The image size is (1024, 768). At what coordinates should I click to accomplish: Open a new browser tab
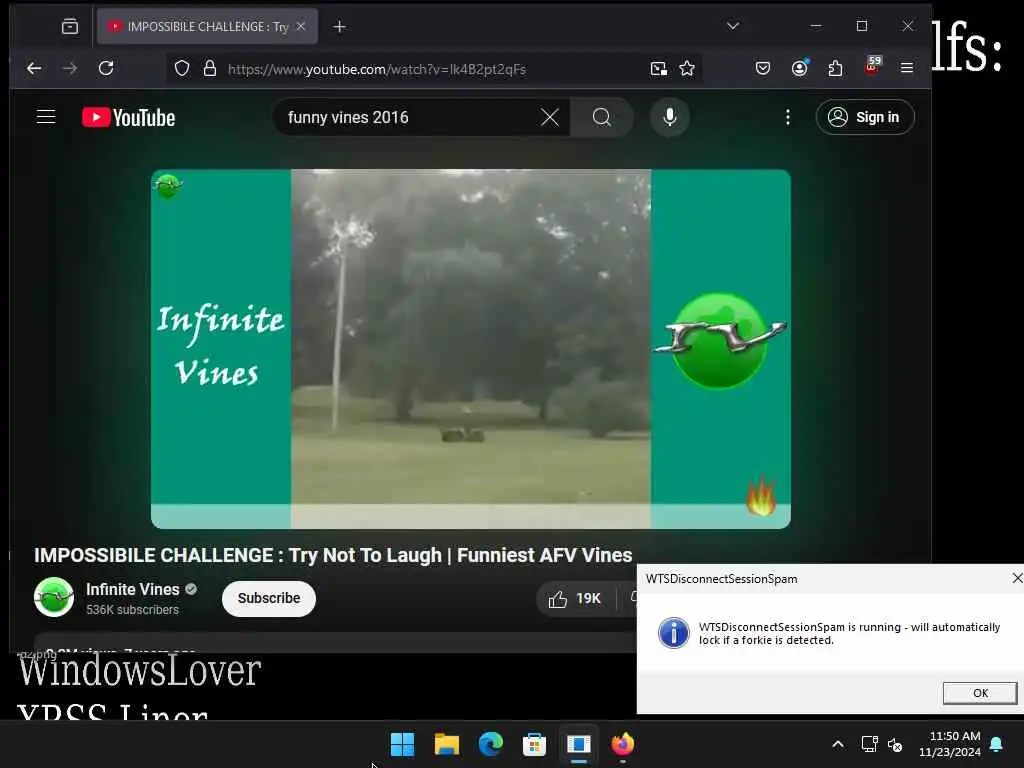tap(340, 27)
